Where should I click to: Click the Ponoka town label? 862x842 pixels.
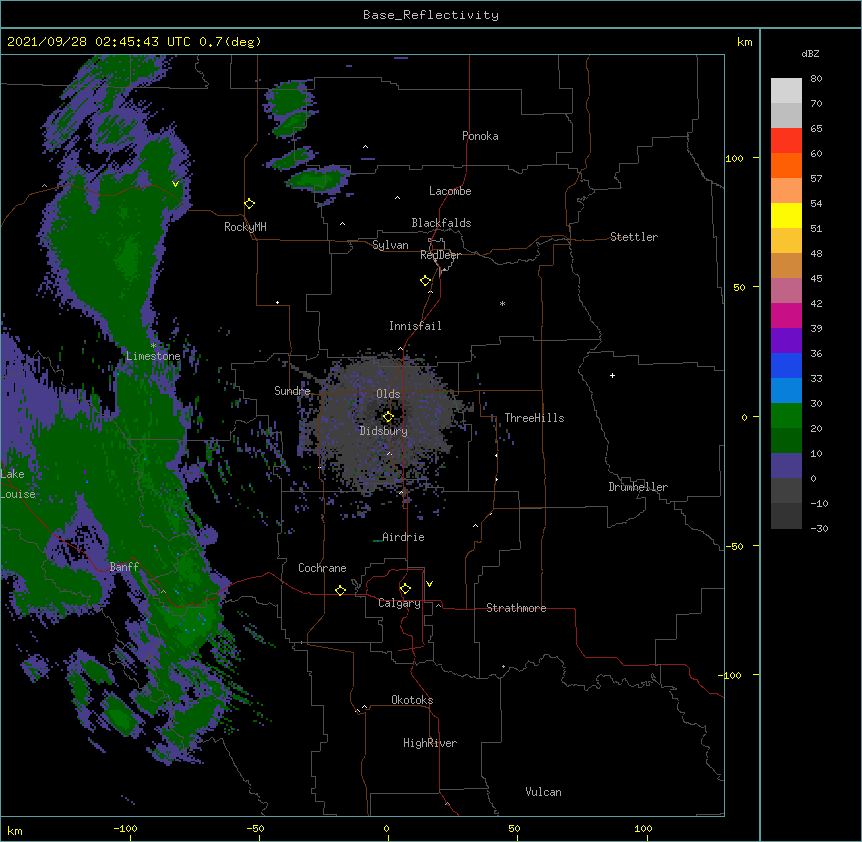point(480,136)
